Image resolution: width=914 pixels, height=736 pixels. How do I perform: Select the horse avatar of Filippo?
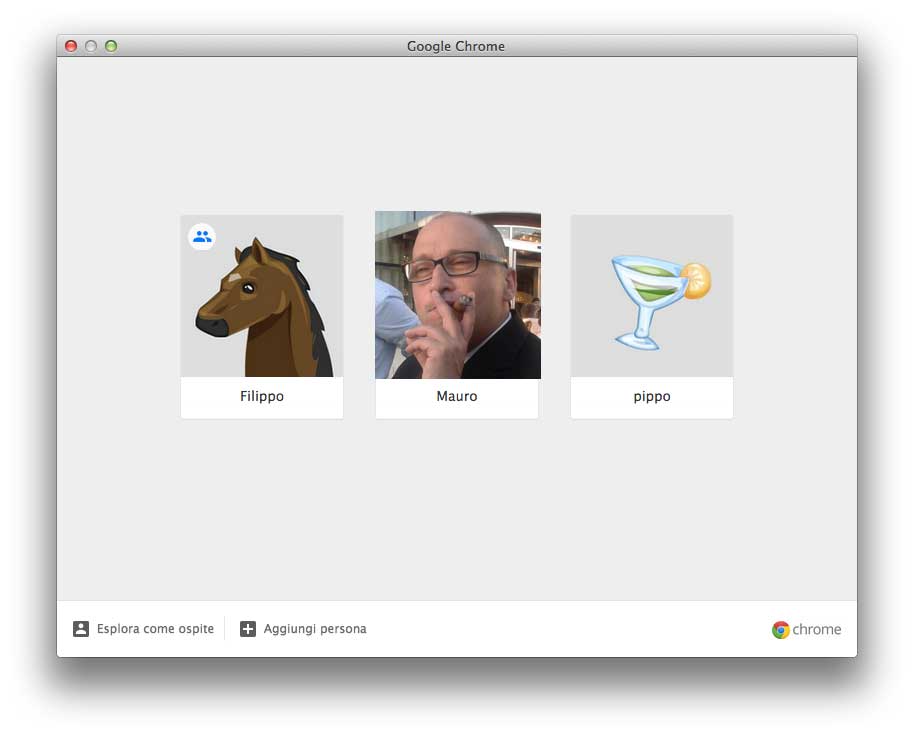pos(262,296)
